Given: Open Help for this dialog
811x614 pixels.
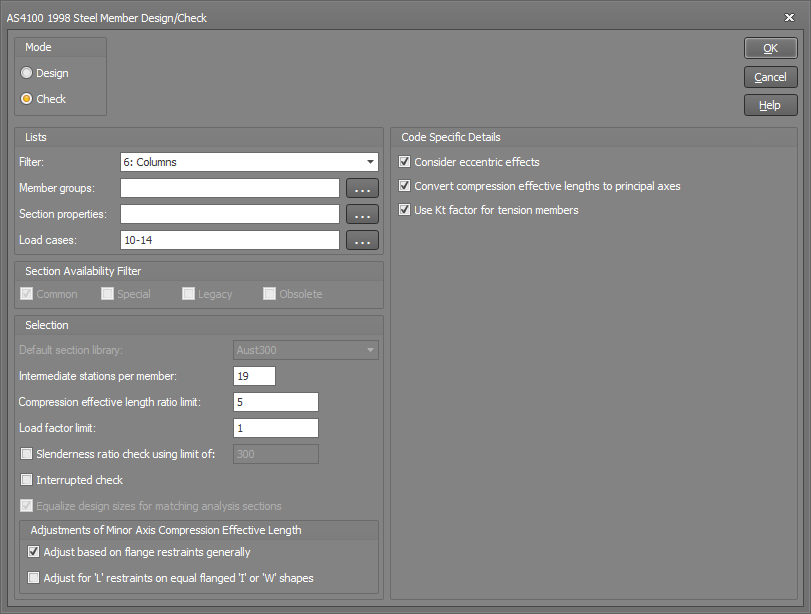Looking at the screenshot, I should pos(771,105).
